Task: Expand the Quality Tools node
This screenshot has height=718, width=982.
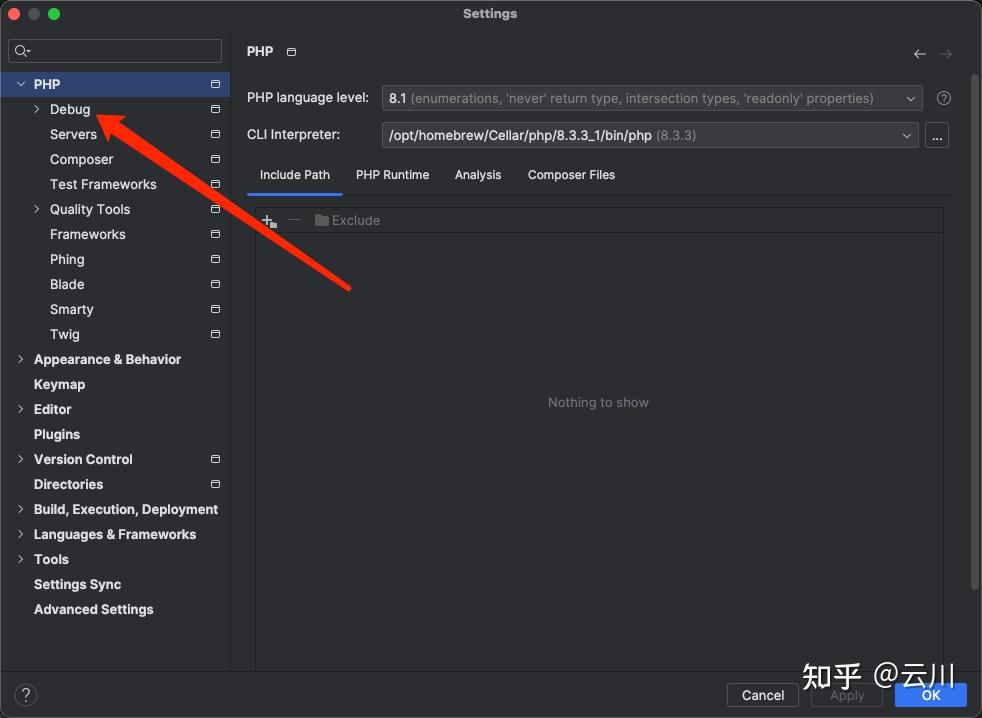Action: click(37, 209)
